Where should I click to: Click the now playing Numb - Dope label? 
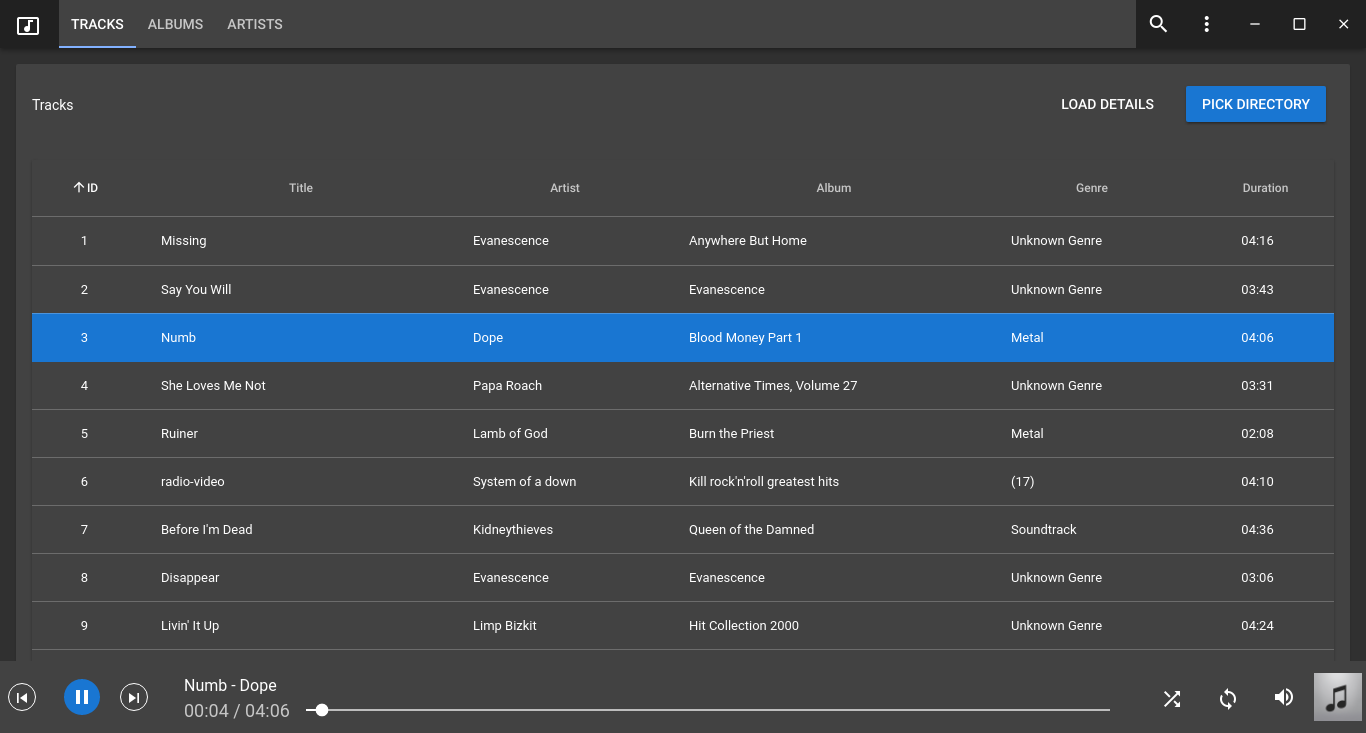[230, 685]
